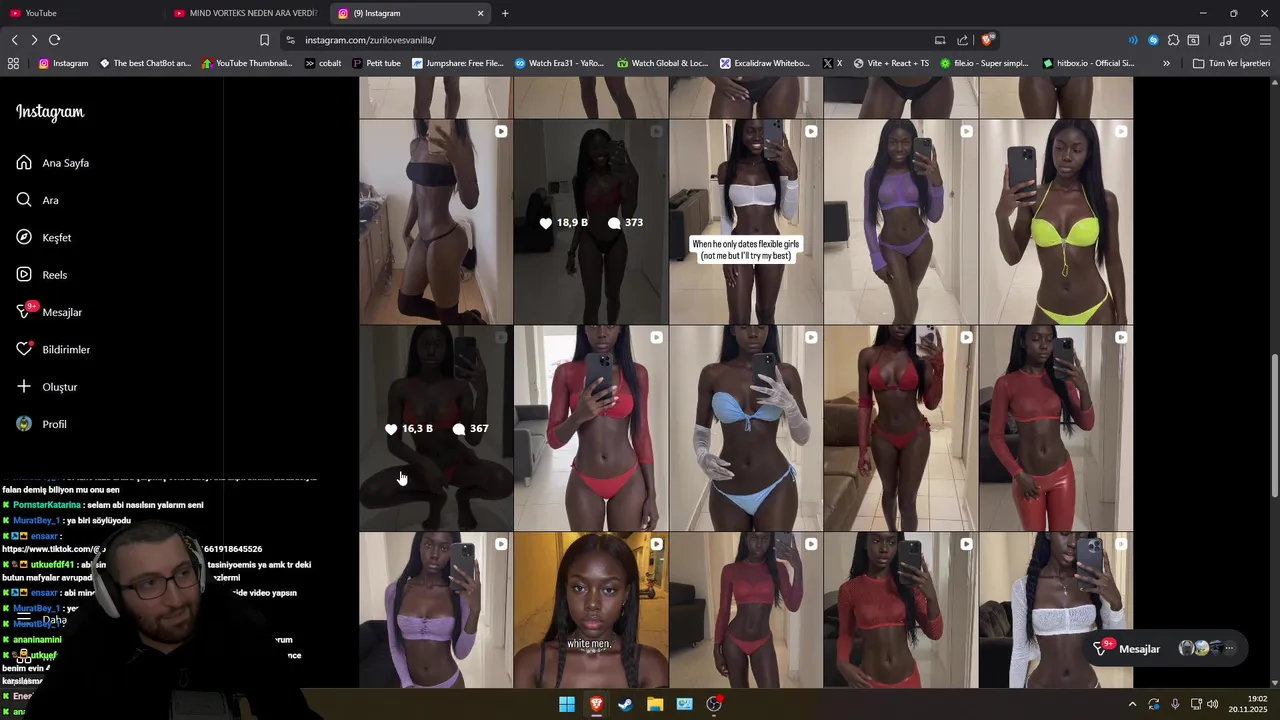Close the Instagram tab

point(480,13)
